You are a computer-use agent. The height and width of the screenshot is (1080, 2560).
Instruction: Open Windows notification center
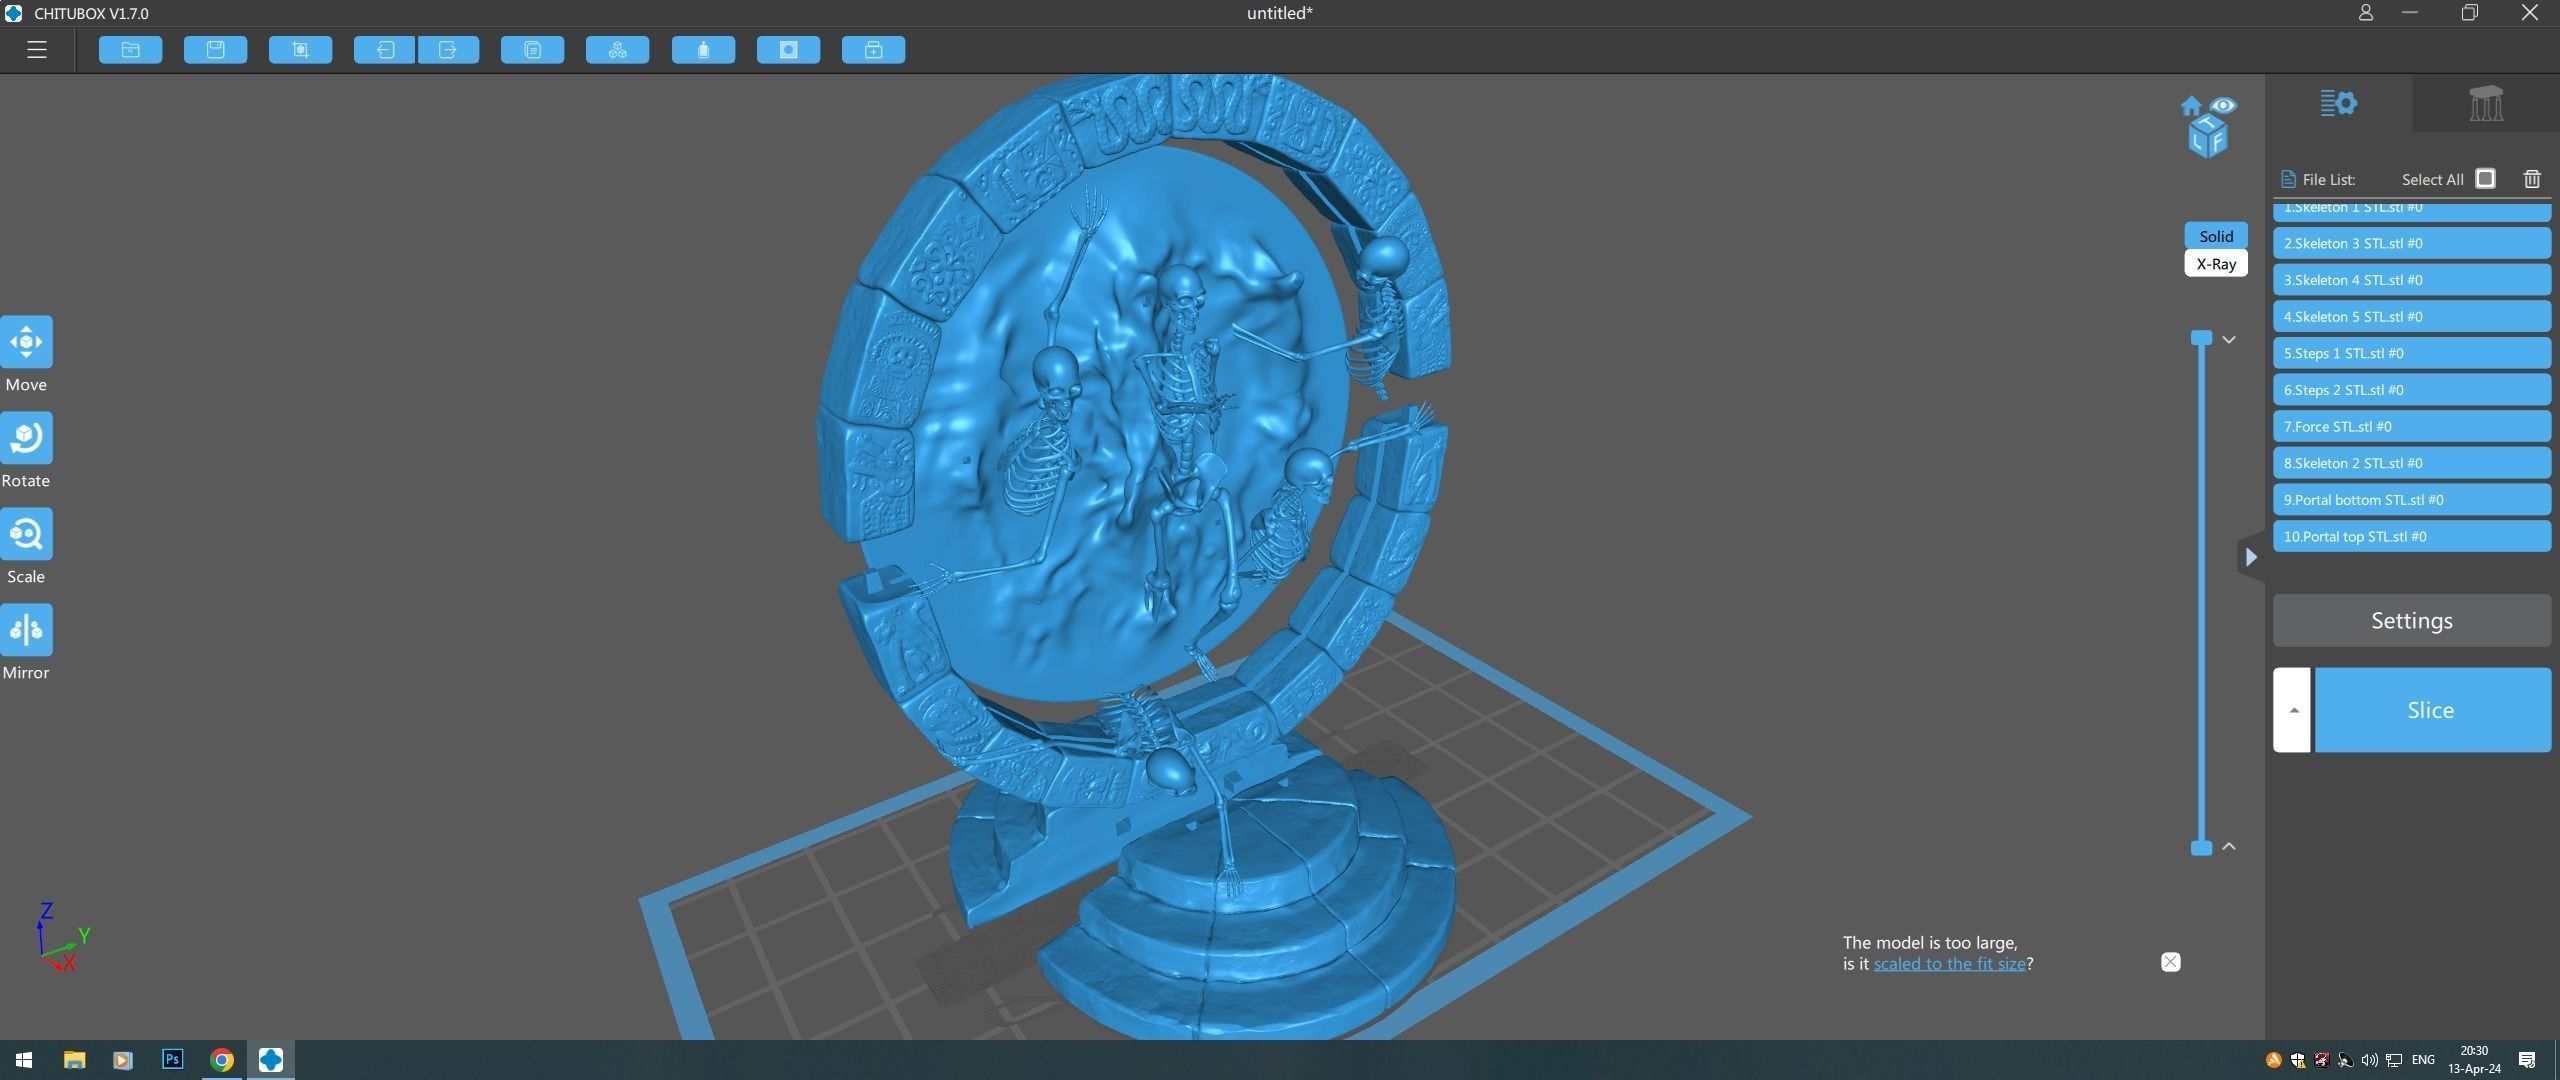pyautogui.click(x=2527, y=1060)
